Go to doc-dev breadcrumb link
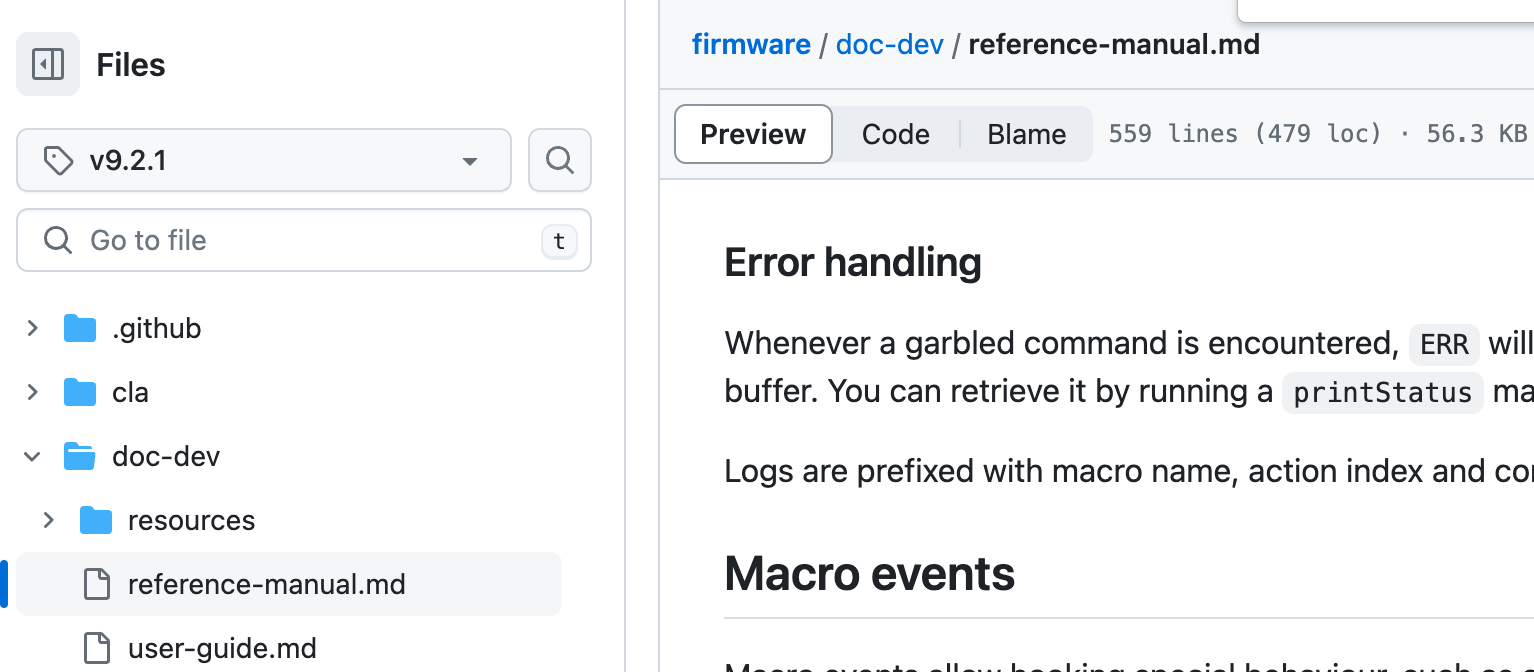 889,45
